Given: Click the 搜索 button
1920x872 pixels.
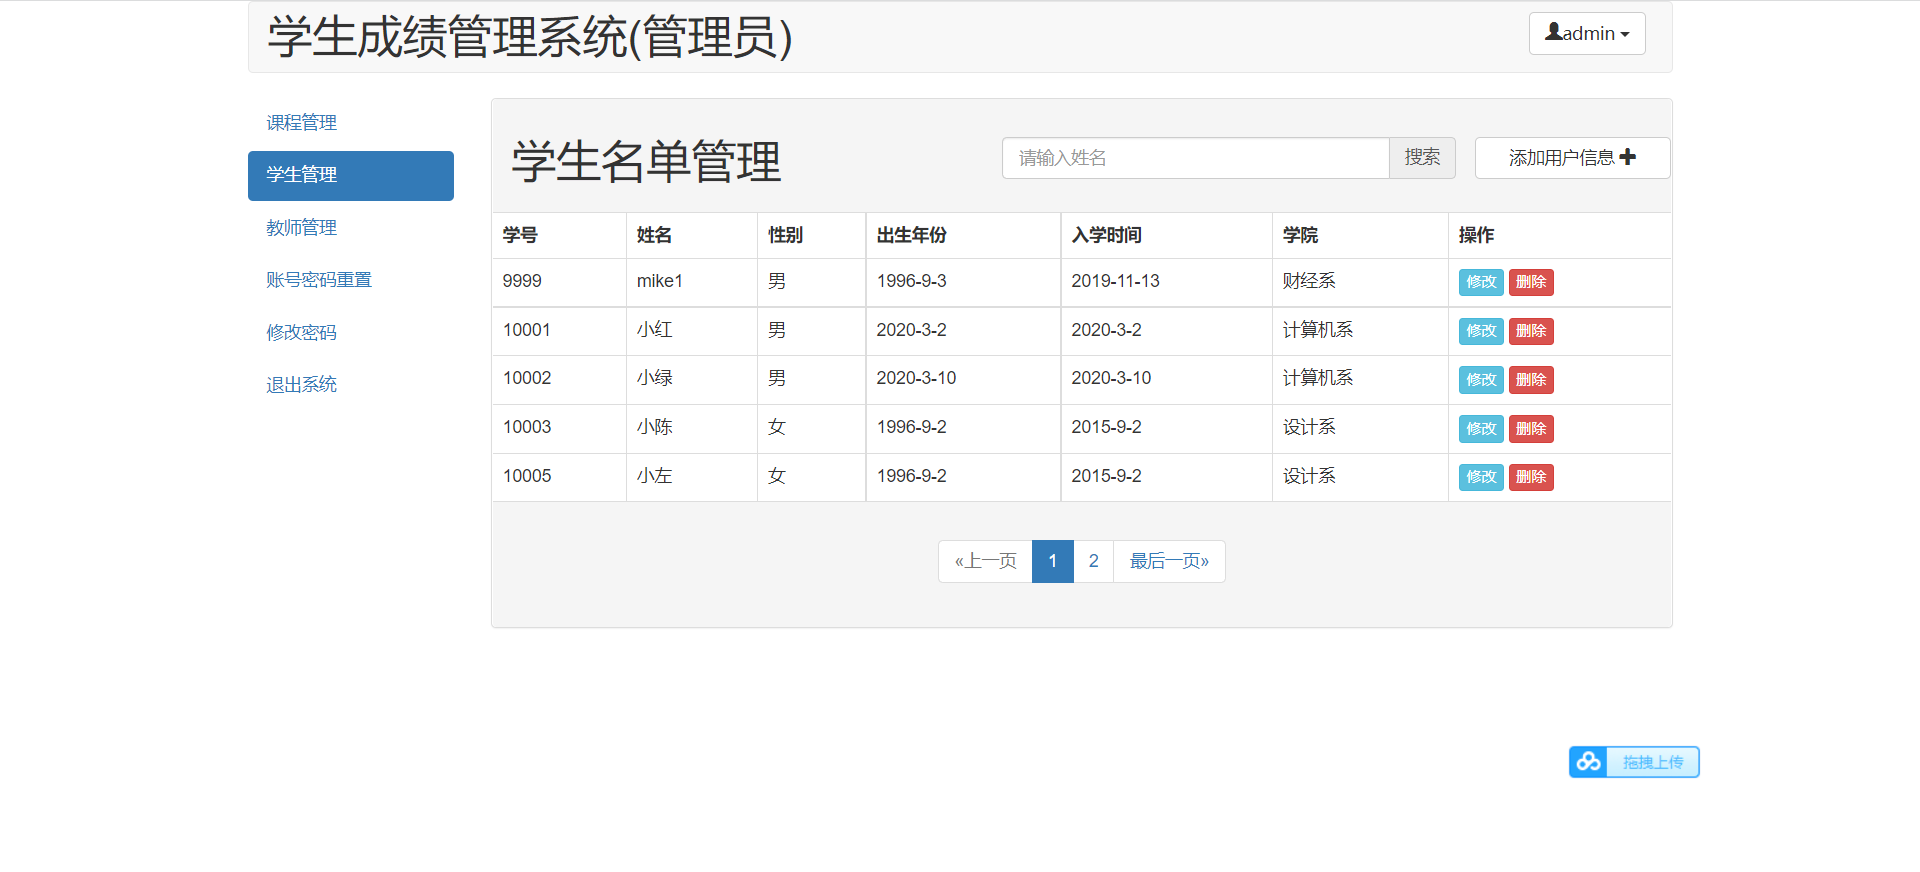Looking at the screenshot, I should tap(1422, 158).
